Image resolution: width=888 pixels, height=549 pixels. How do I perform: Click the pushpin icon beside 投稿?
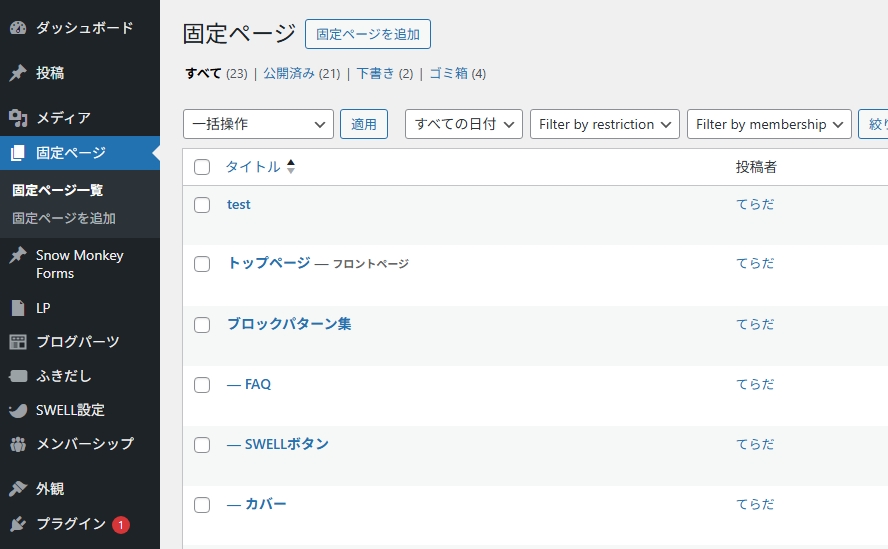click(18, 73)
